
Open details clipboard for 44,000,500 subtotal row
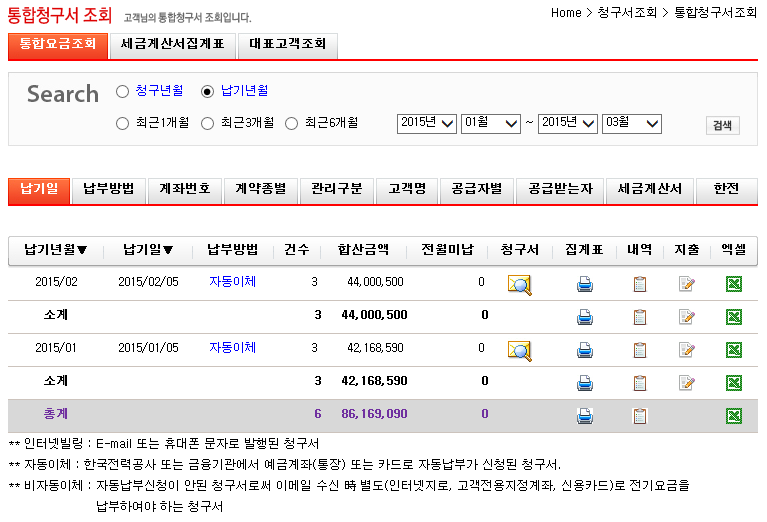tap(640, 317)
